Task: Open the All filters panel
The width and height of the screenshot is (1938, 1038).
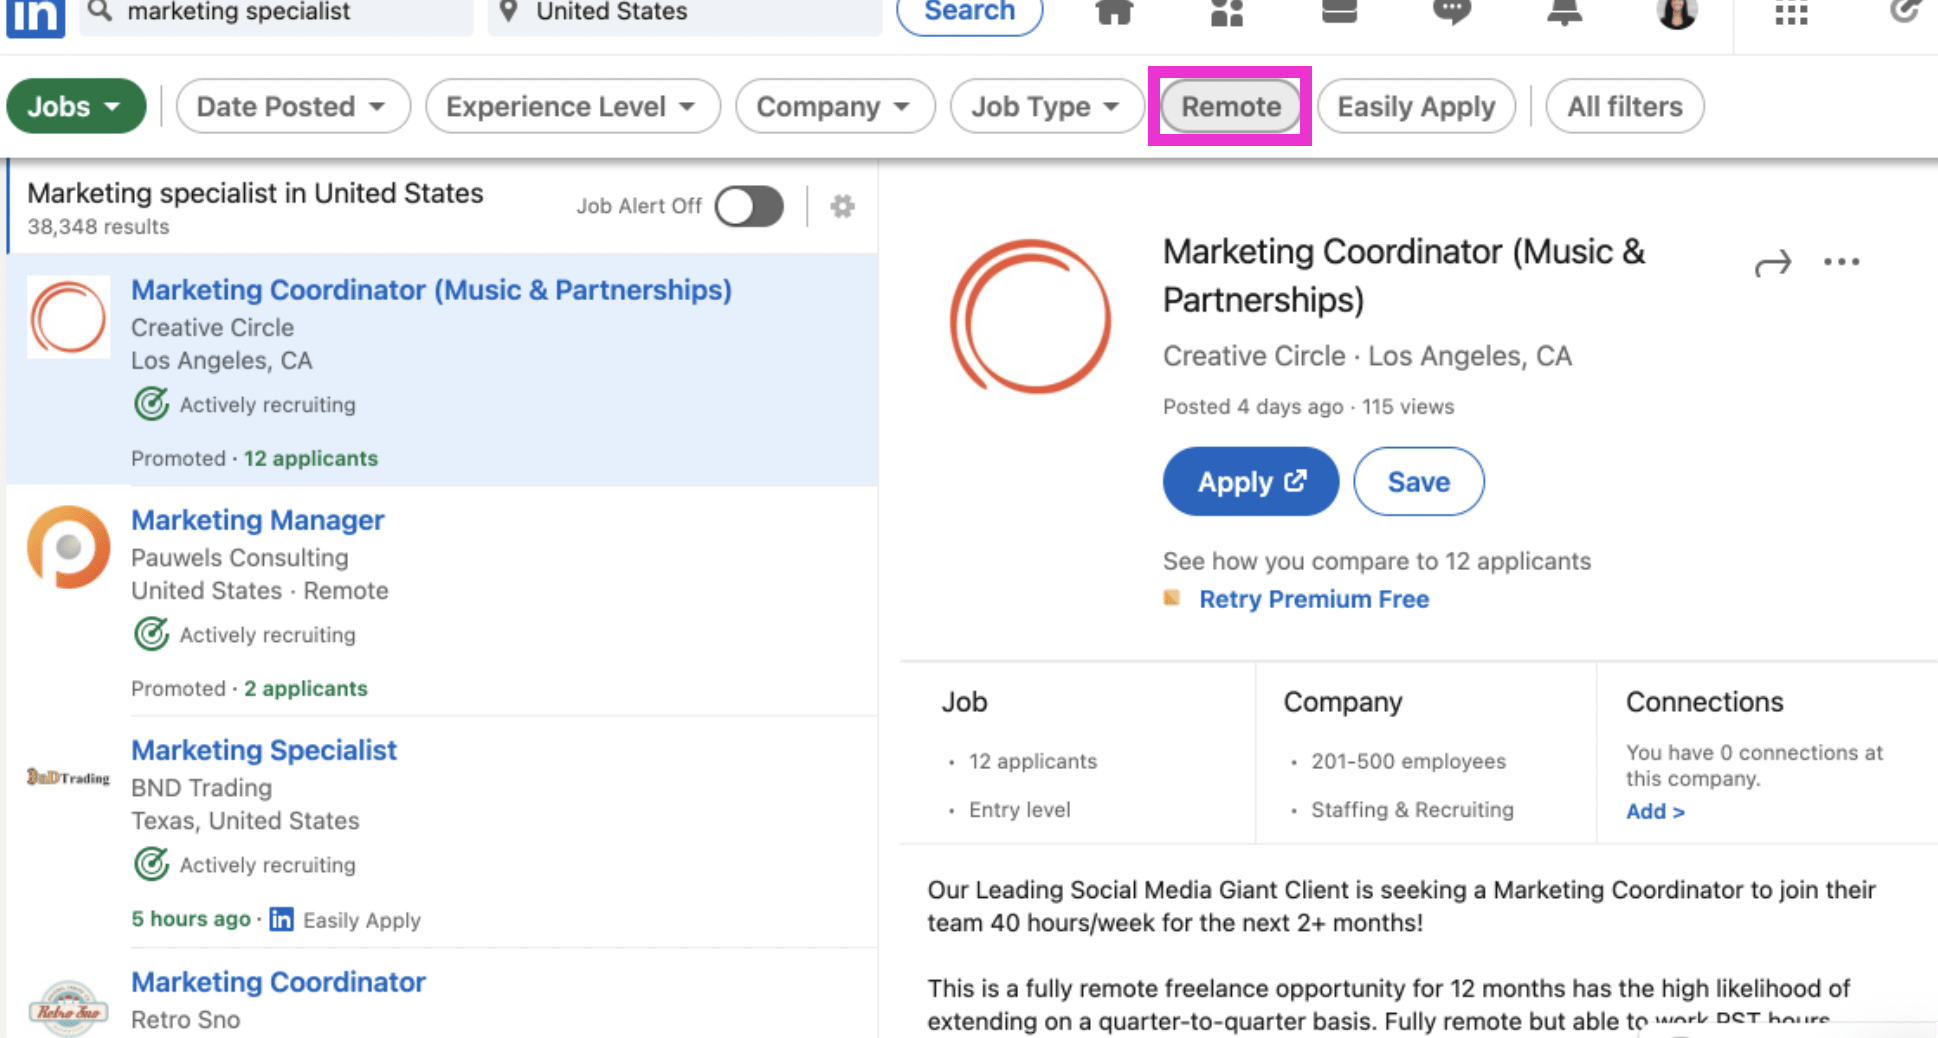Action: point(1624,106)
